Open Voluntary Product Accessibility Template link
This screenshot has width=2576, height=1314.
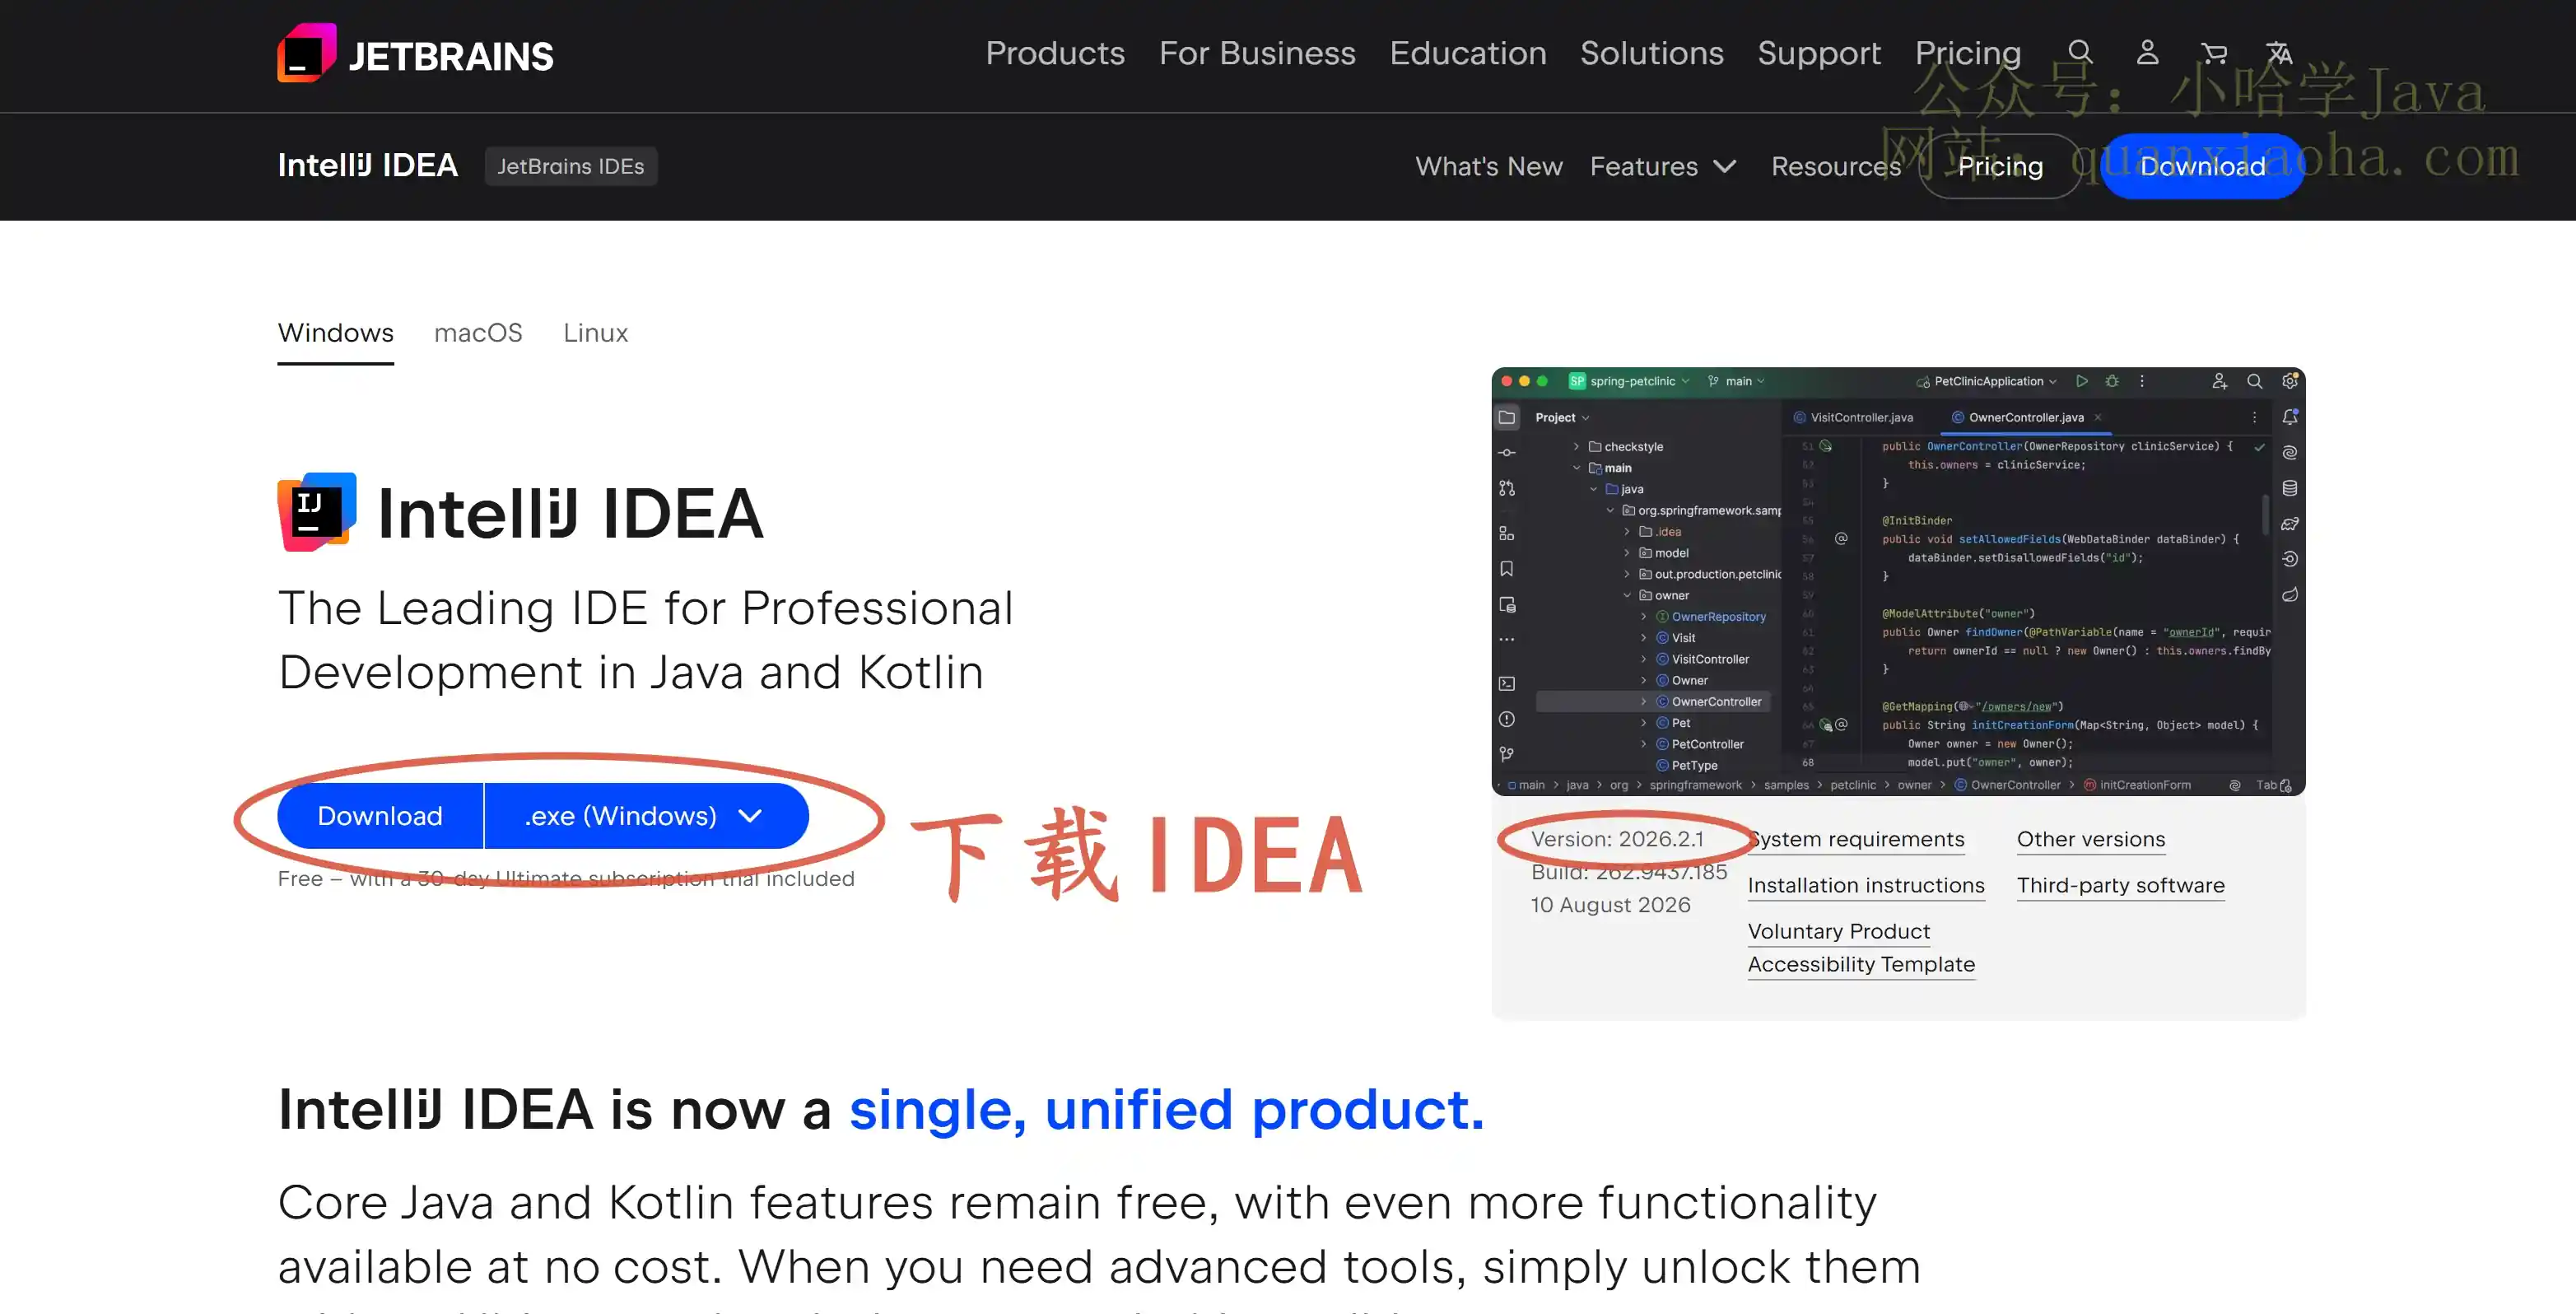click(1861, 948)
